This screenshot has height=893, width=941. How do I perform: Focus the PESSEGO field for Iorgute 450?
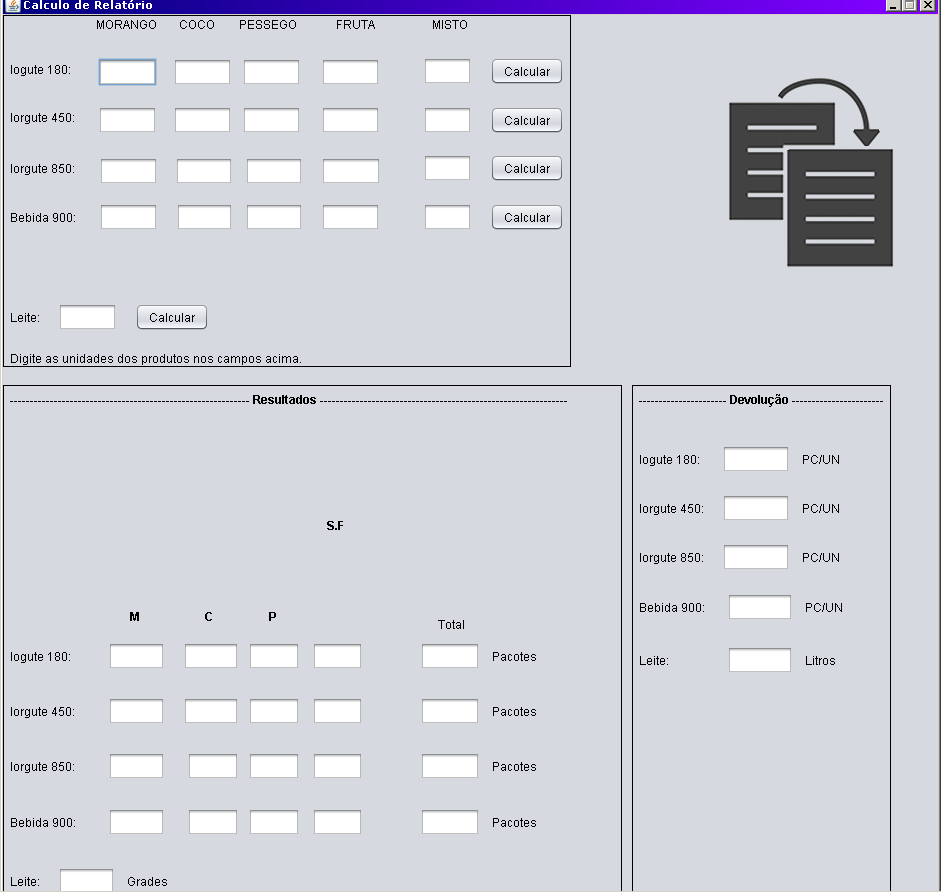tap(271, 120)
